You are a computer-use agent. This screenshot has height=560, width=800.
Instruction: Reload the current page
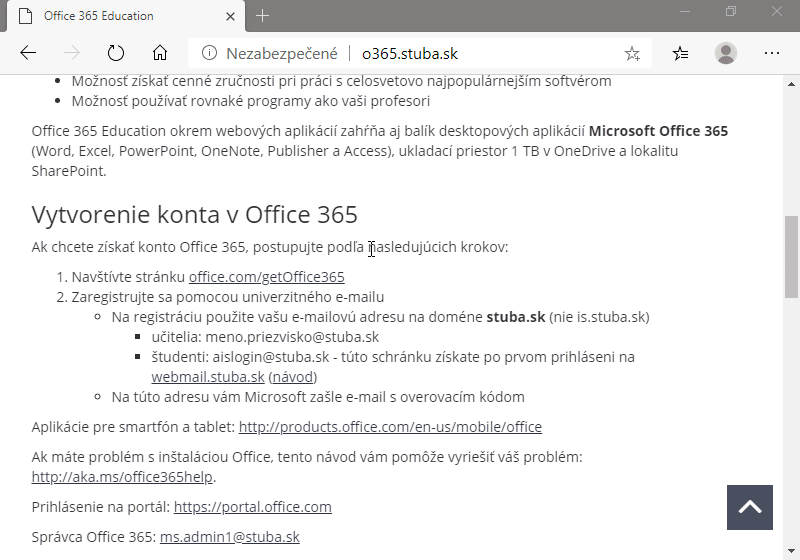click(116, 53)
